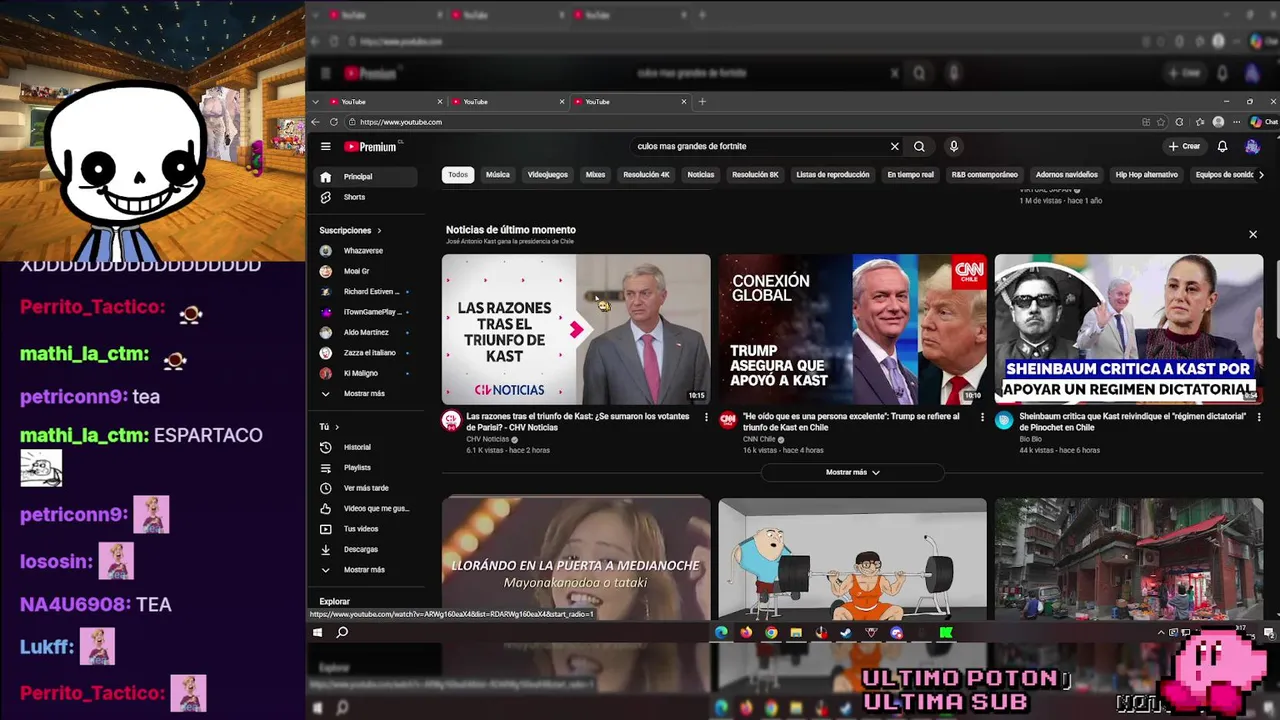
Task: Dismiss the Noticias de último momento shelf
Action: click(x=1253, y=234)
